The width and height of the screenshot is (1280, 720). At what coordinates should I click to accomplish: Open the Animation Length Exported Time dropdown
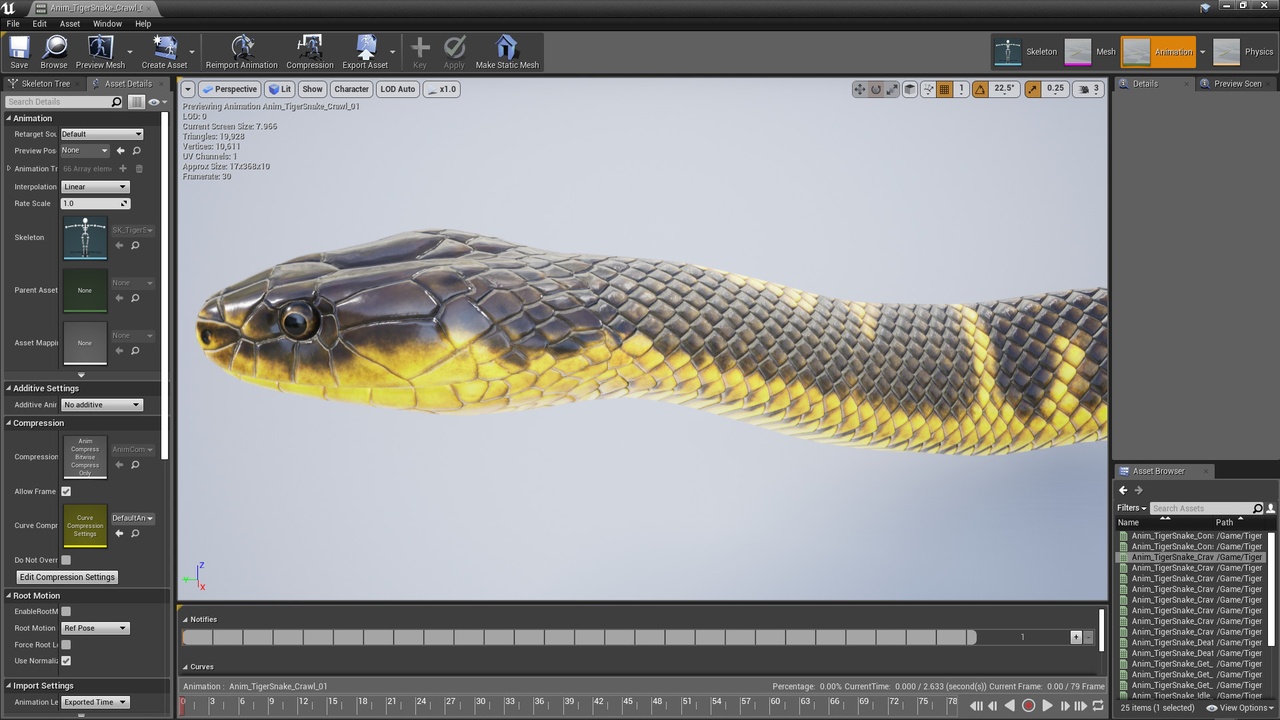coord(95,702)
